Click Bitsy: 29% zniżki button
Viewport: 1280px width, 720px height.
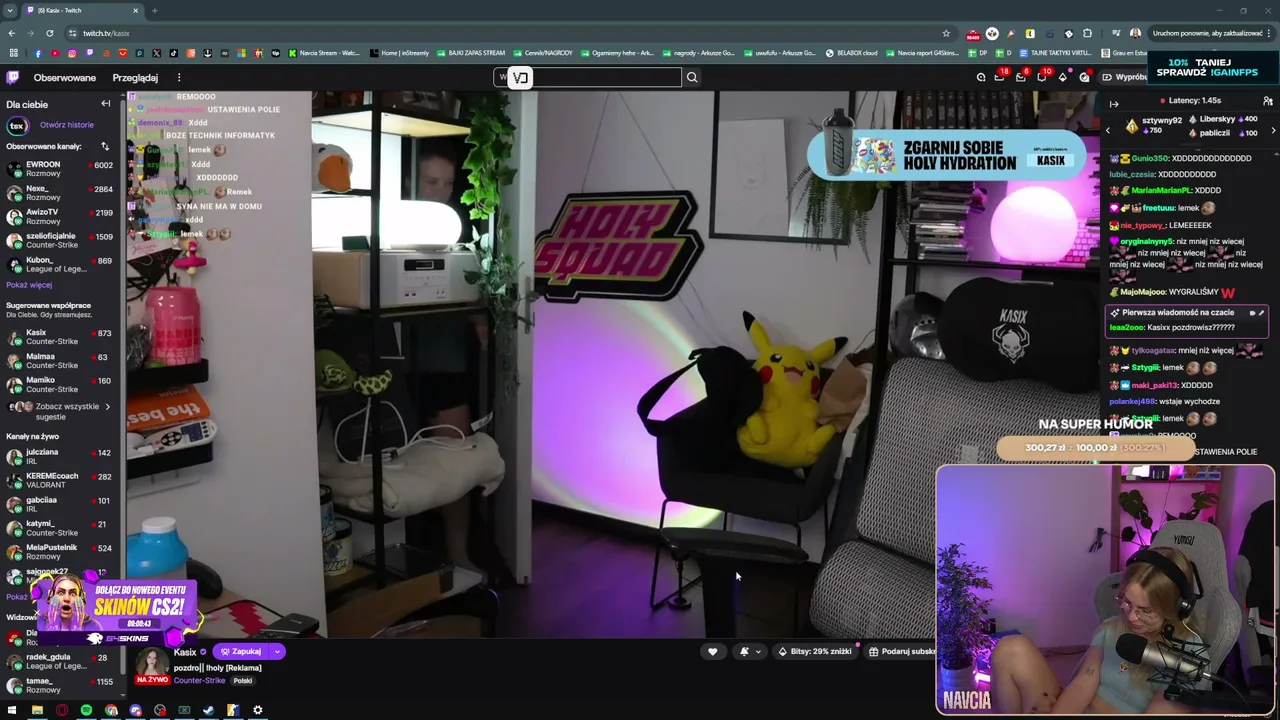point(815,651)
